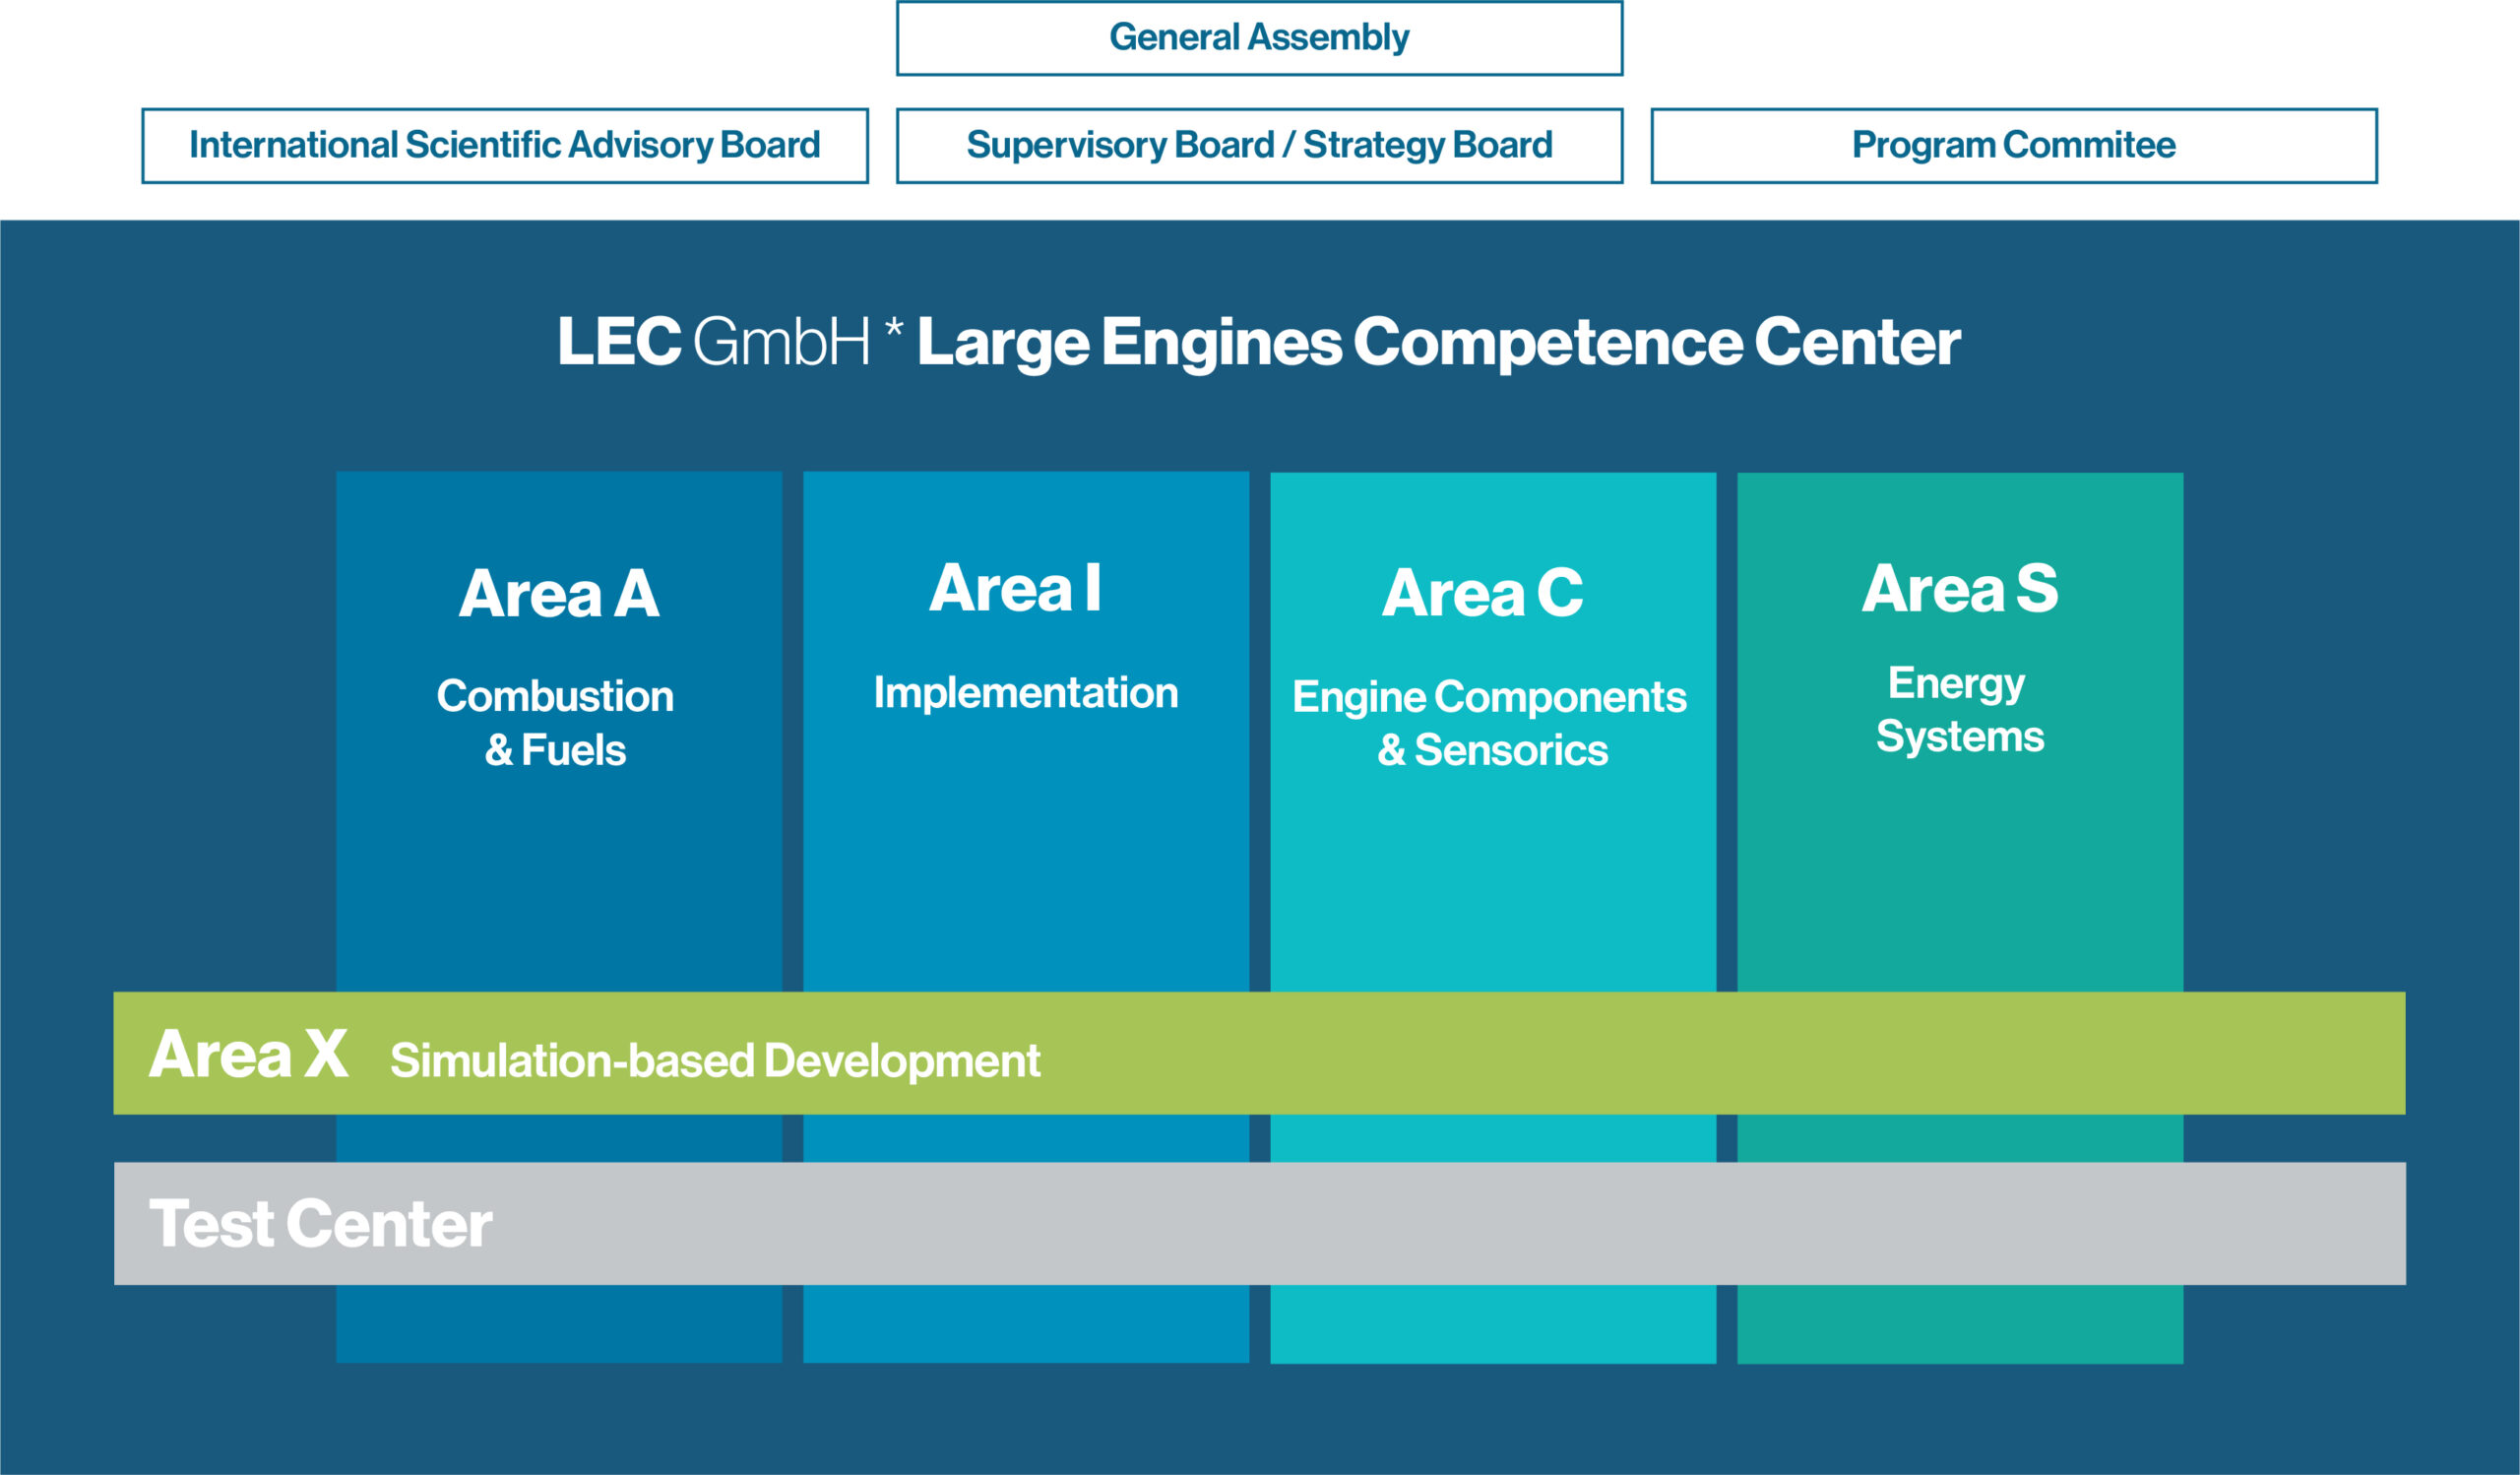Click the bold LEC text in the title

pyautogui.click(x=619, y=342)
